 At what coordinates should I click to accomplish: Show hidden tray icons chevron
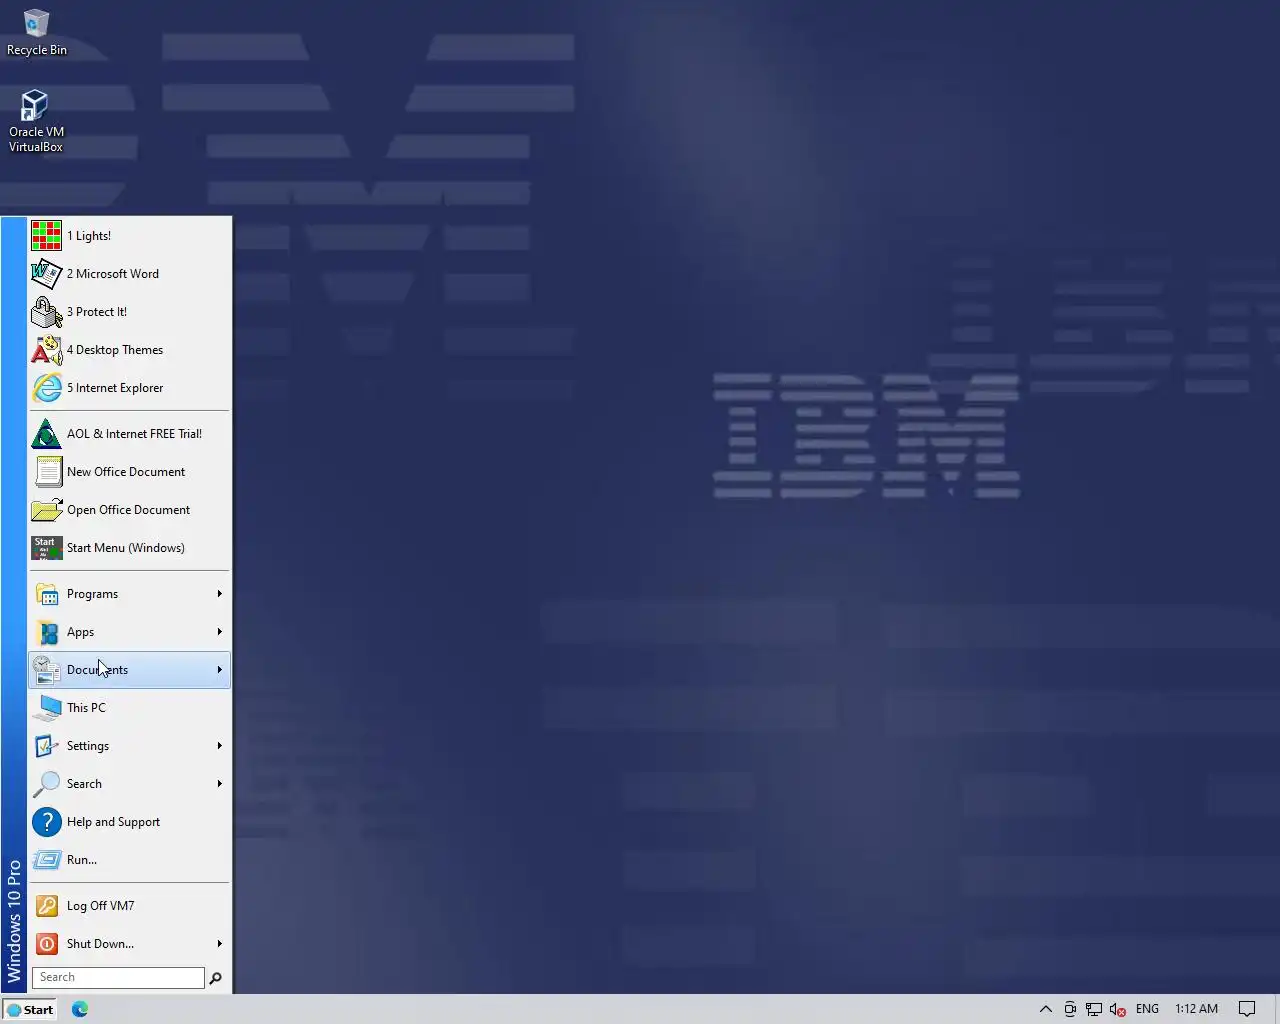point(1046,1009)
